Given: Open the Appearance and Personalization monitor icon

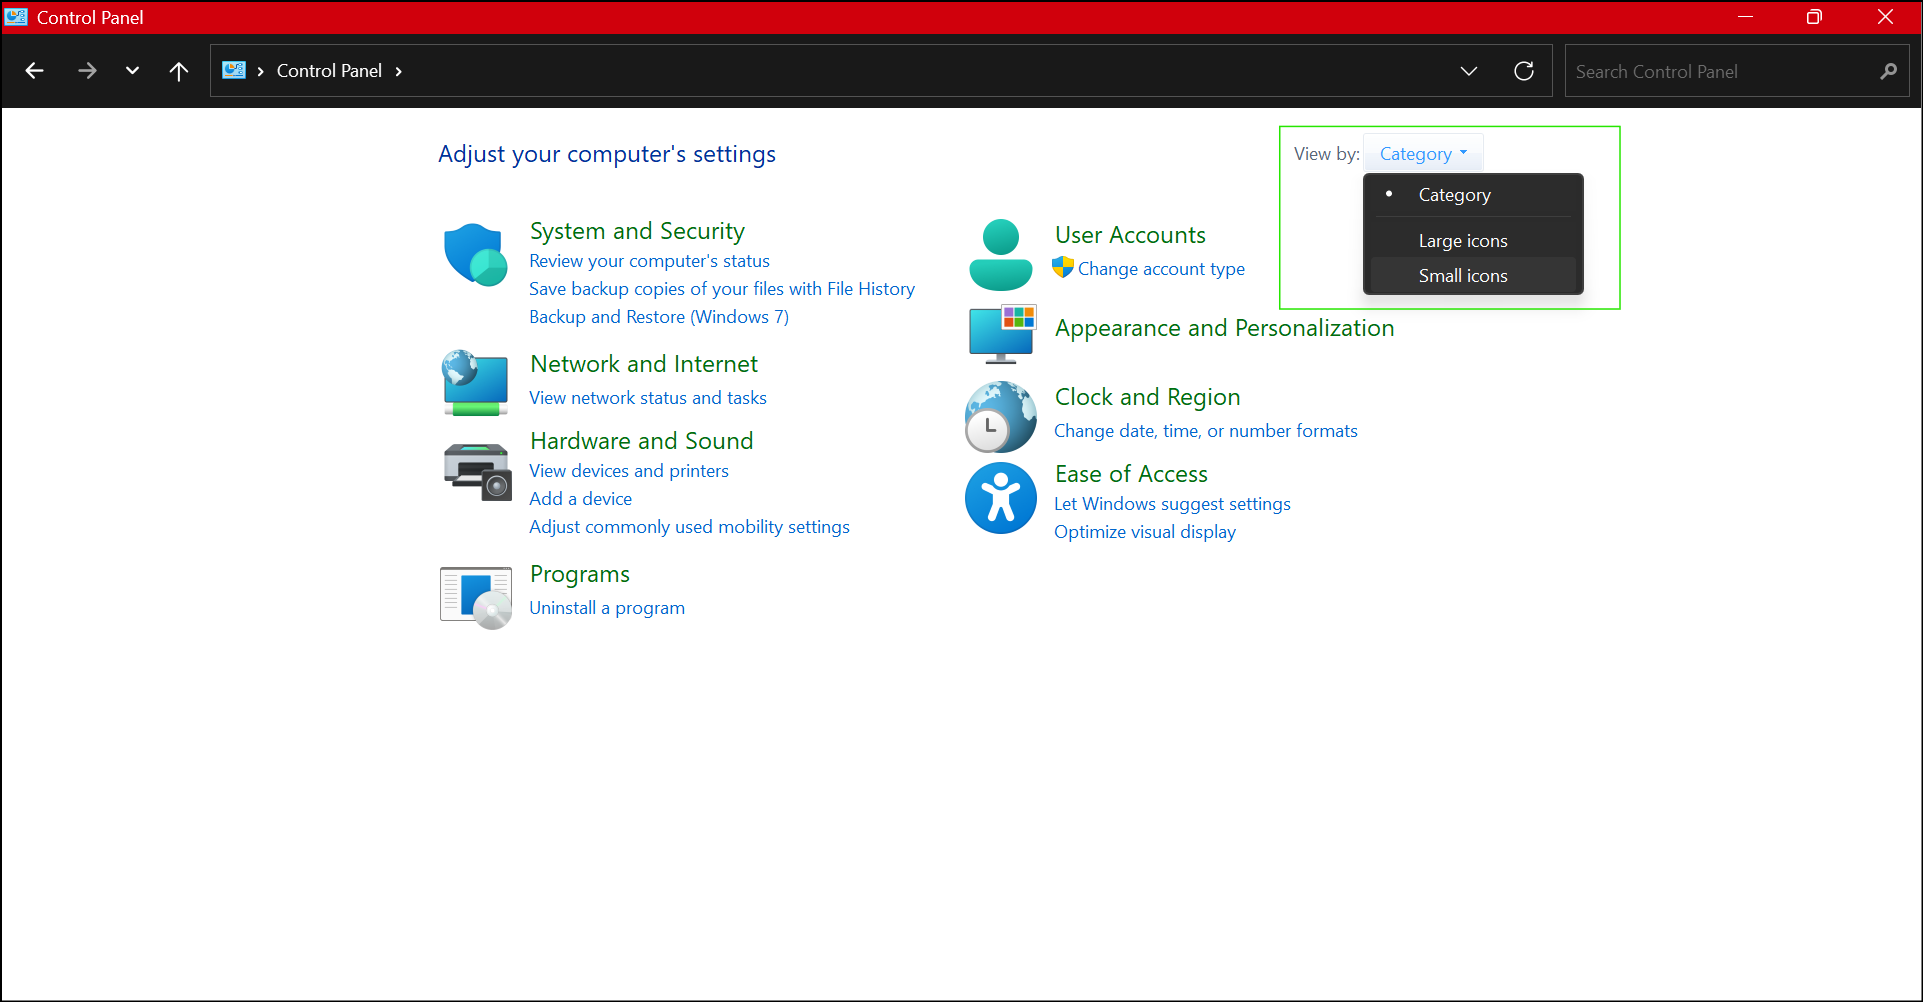Looking at the screenshot, I should pos(1002,334).
